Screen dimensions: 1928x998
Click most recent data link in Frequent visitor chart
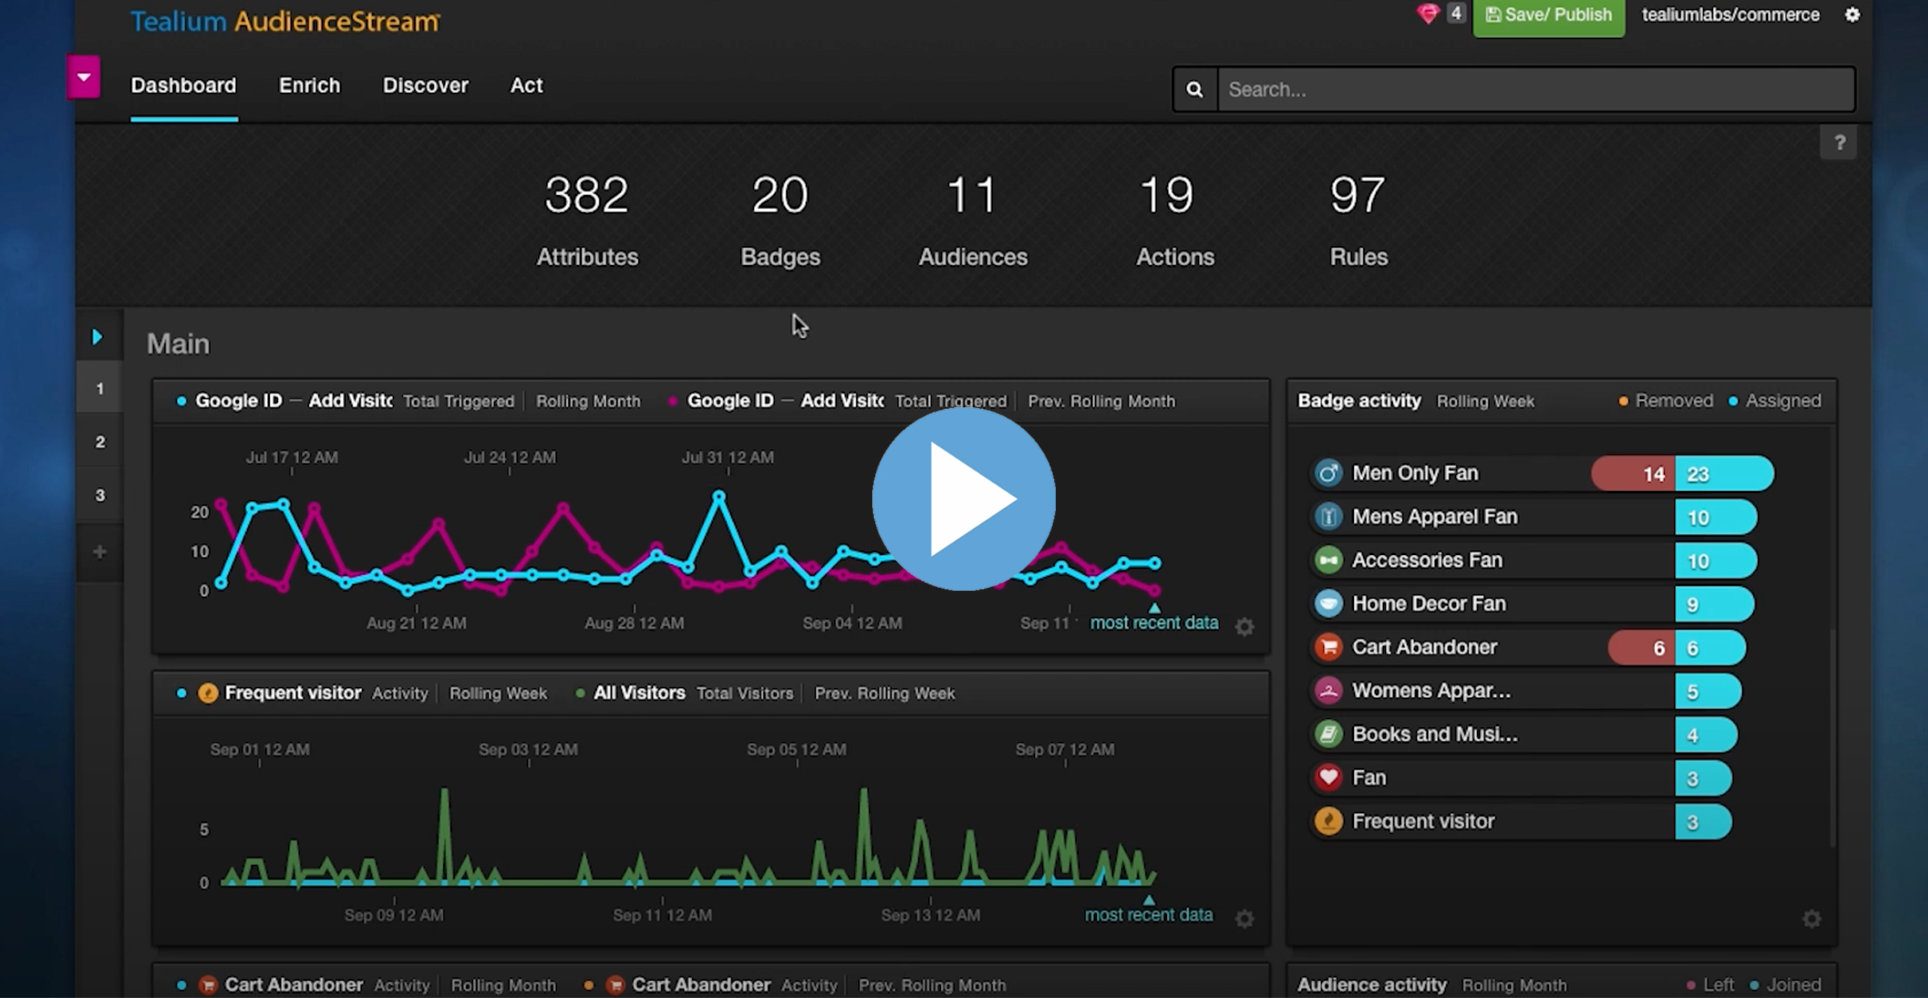point(1148,915)
